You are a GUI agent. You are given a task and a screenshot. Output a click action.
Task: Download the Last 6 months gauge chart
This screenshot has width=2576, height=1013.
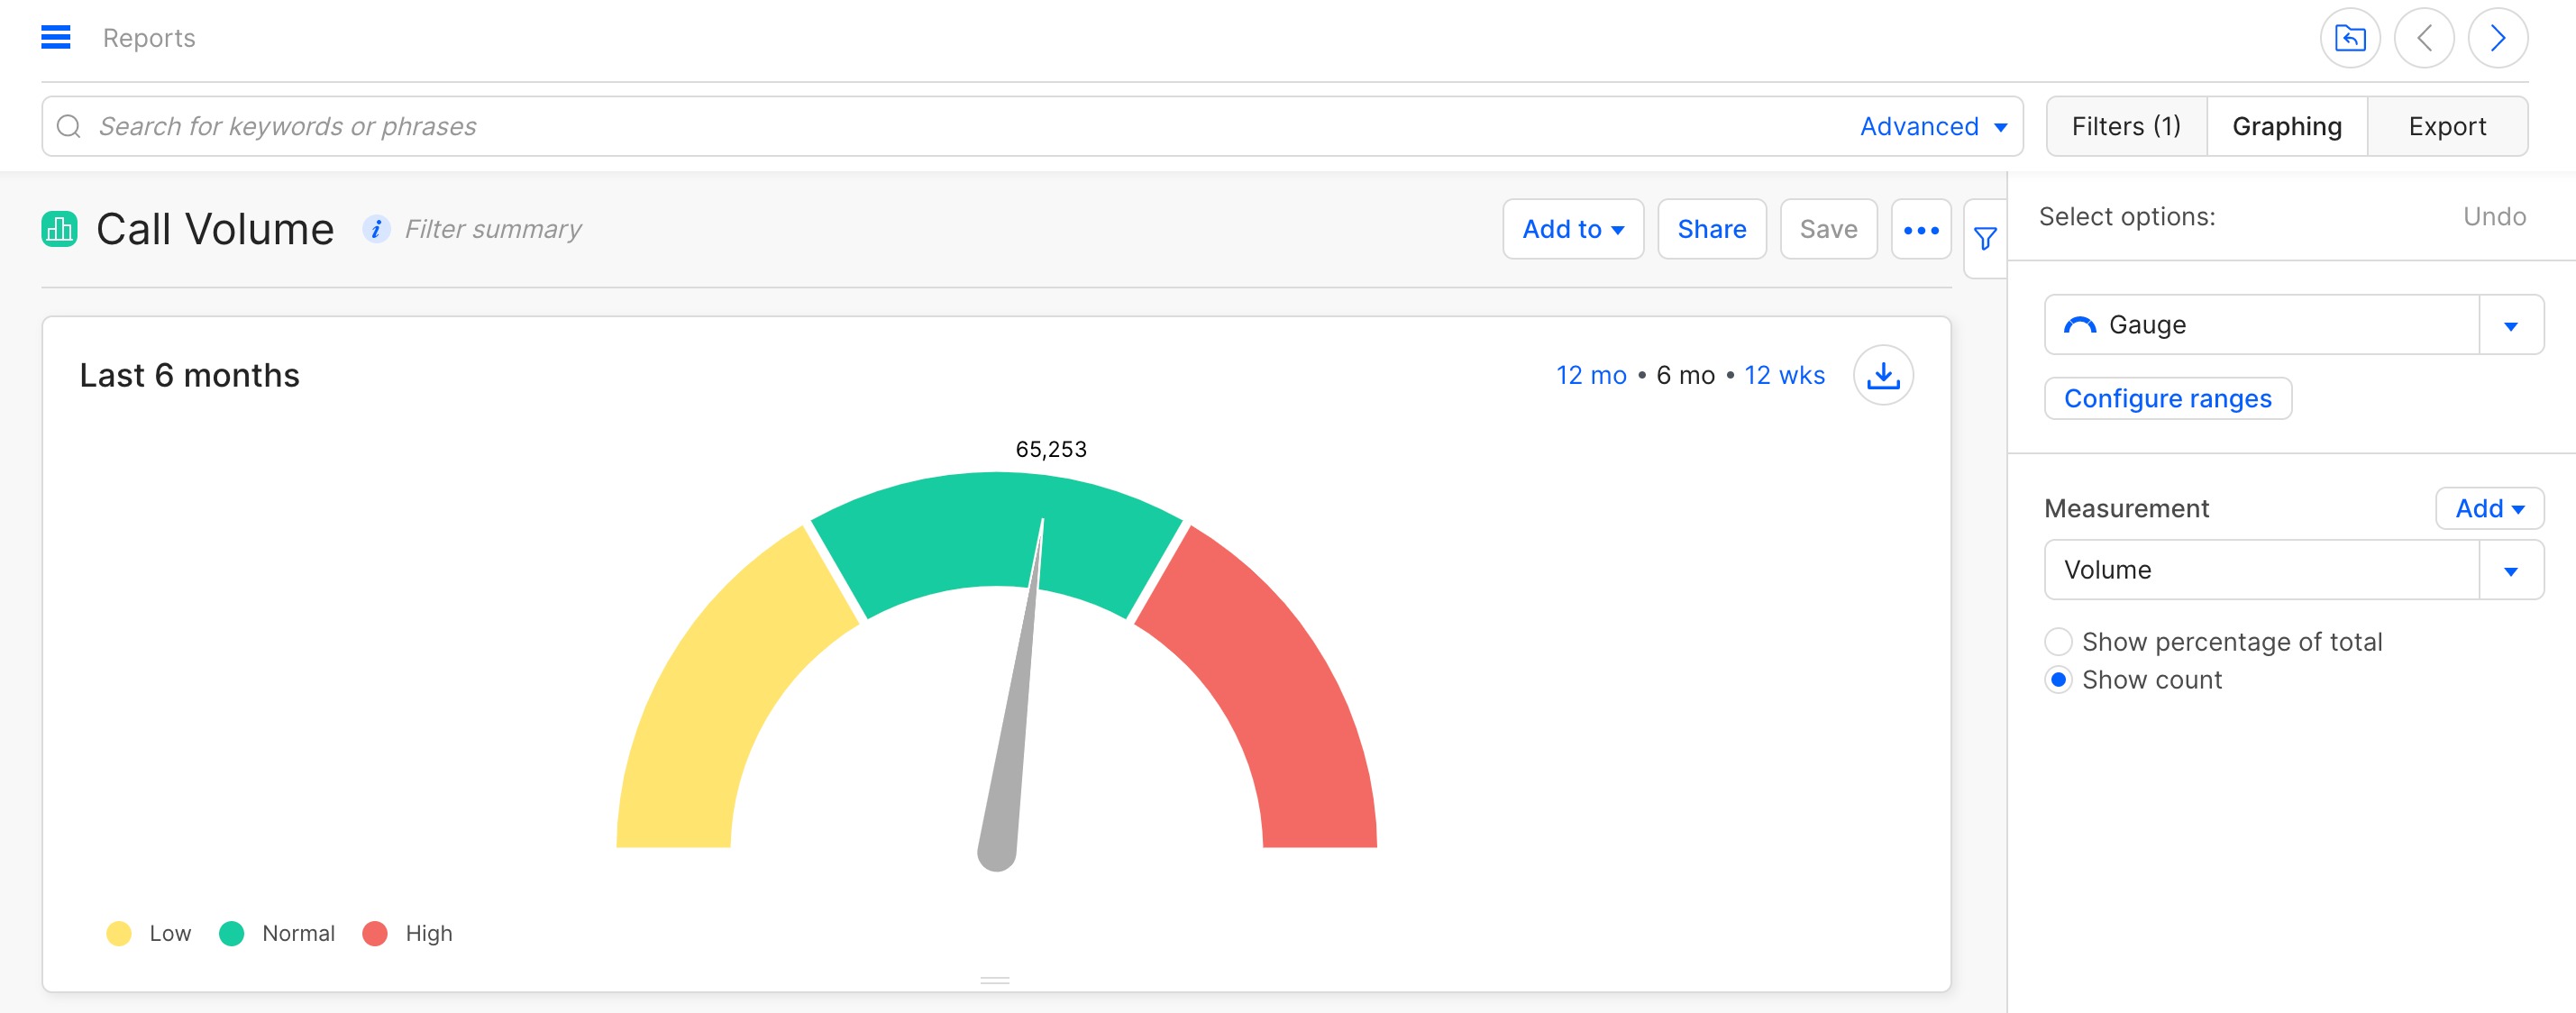point(1884,374)
